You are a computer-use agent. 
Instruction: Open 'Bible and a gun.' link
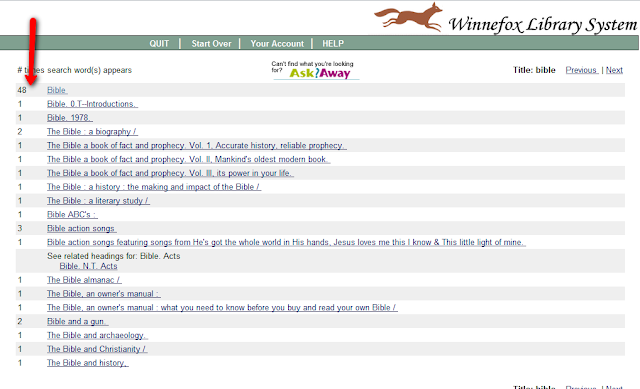pyautogui.click(x=77, y=322)
